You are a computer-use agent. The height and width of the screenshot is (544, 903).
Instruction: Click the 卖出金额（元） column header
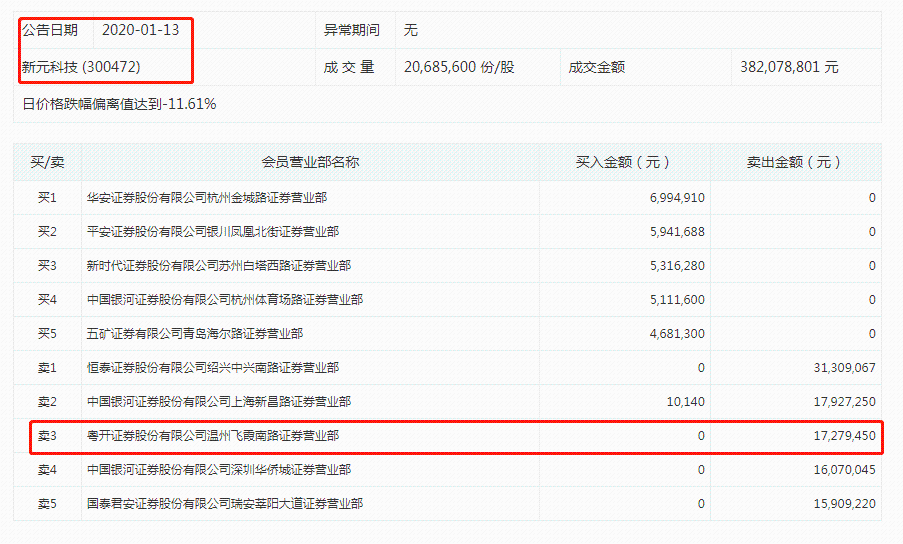(x=794, y=162)
